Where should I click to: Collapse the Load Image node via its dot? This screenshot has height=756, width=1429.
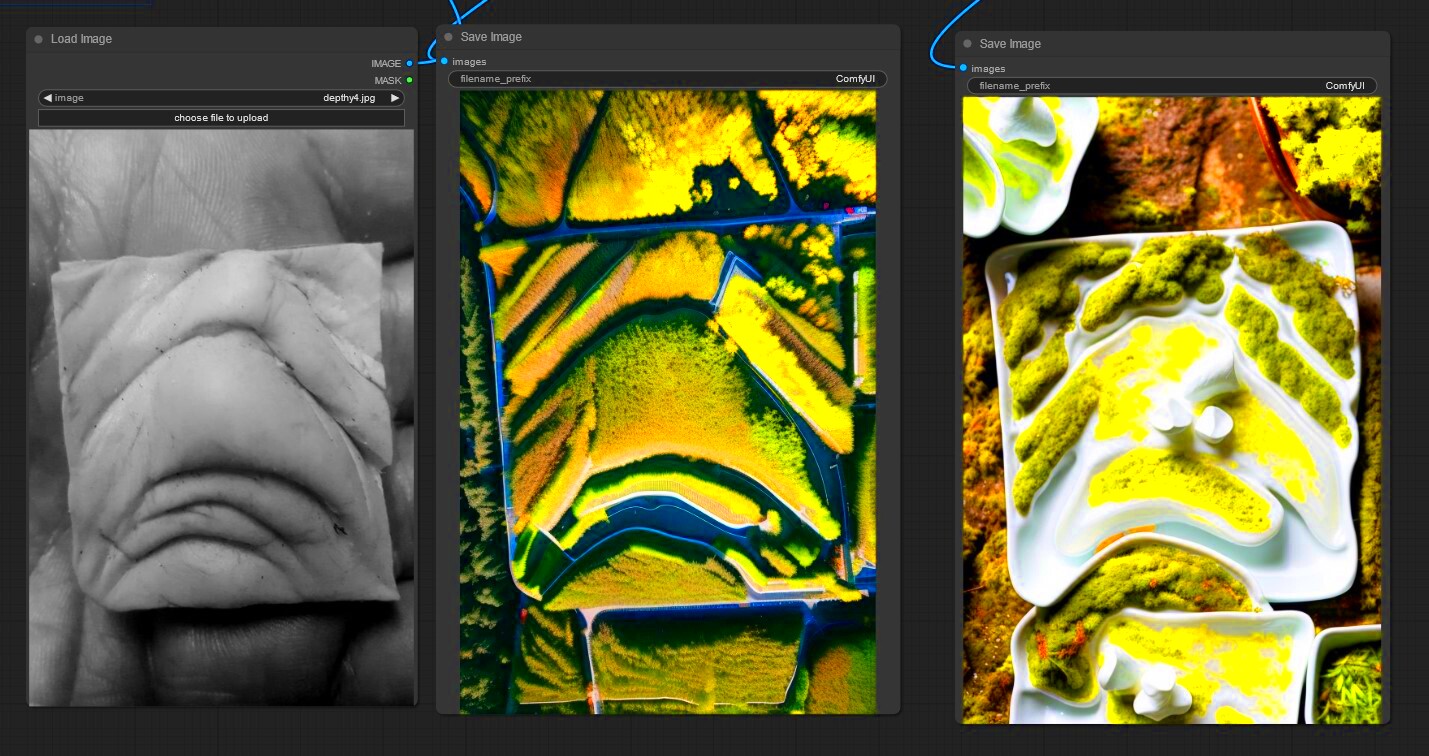pyautogui.click(x=39, y=39)
